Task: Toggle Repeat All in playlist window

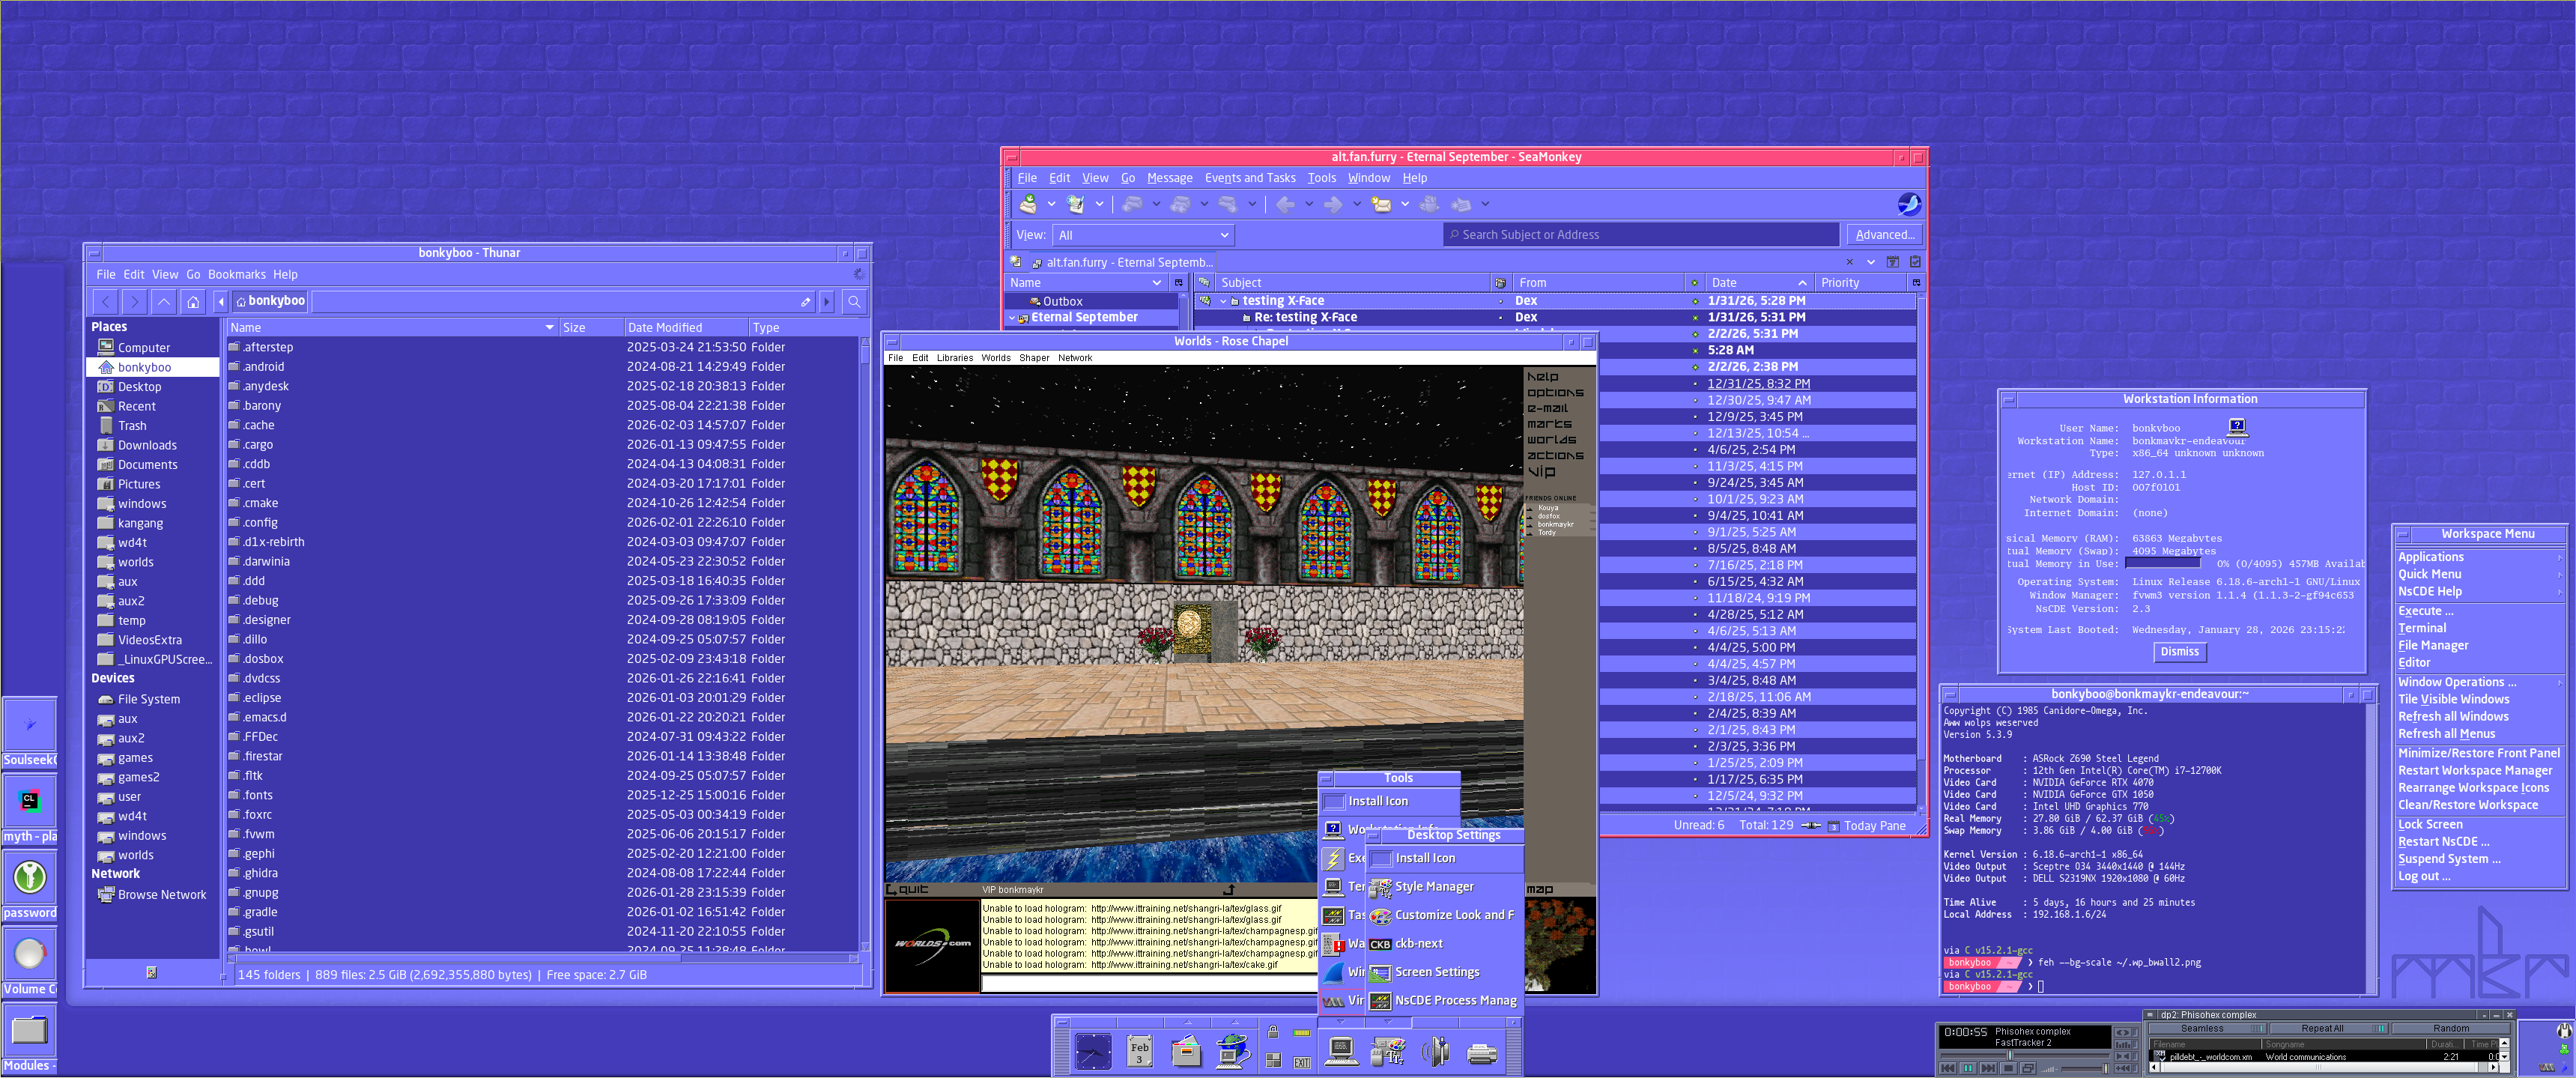Action: click(x=2329, y=1028)
